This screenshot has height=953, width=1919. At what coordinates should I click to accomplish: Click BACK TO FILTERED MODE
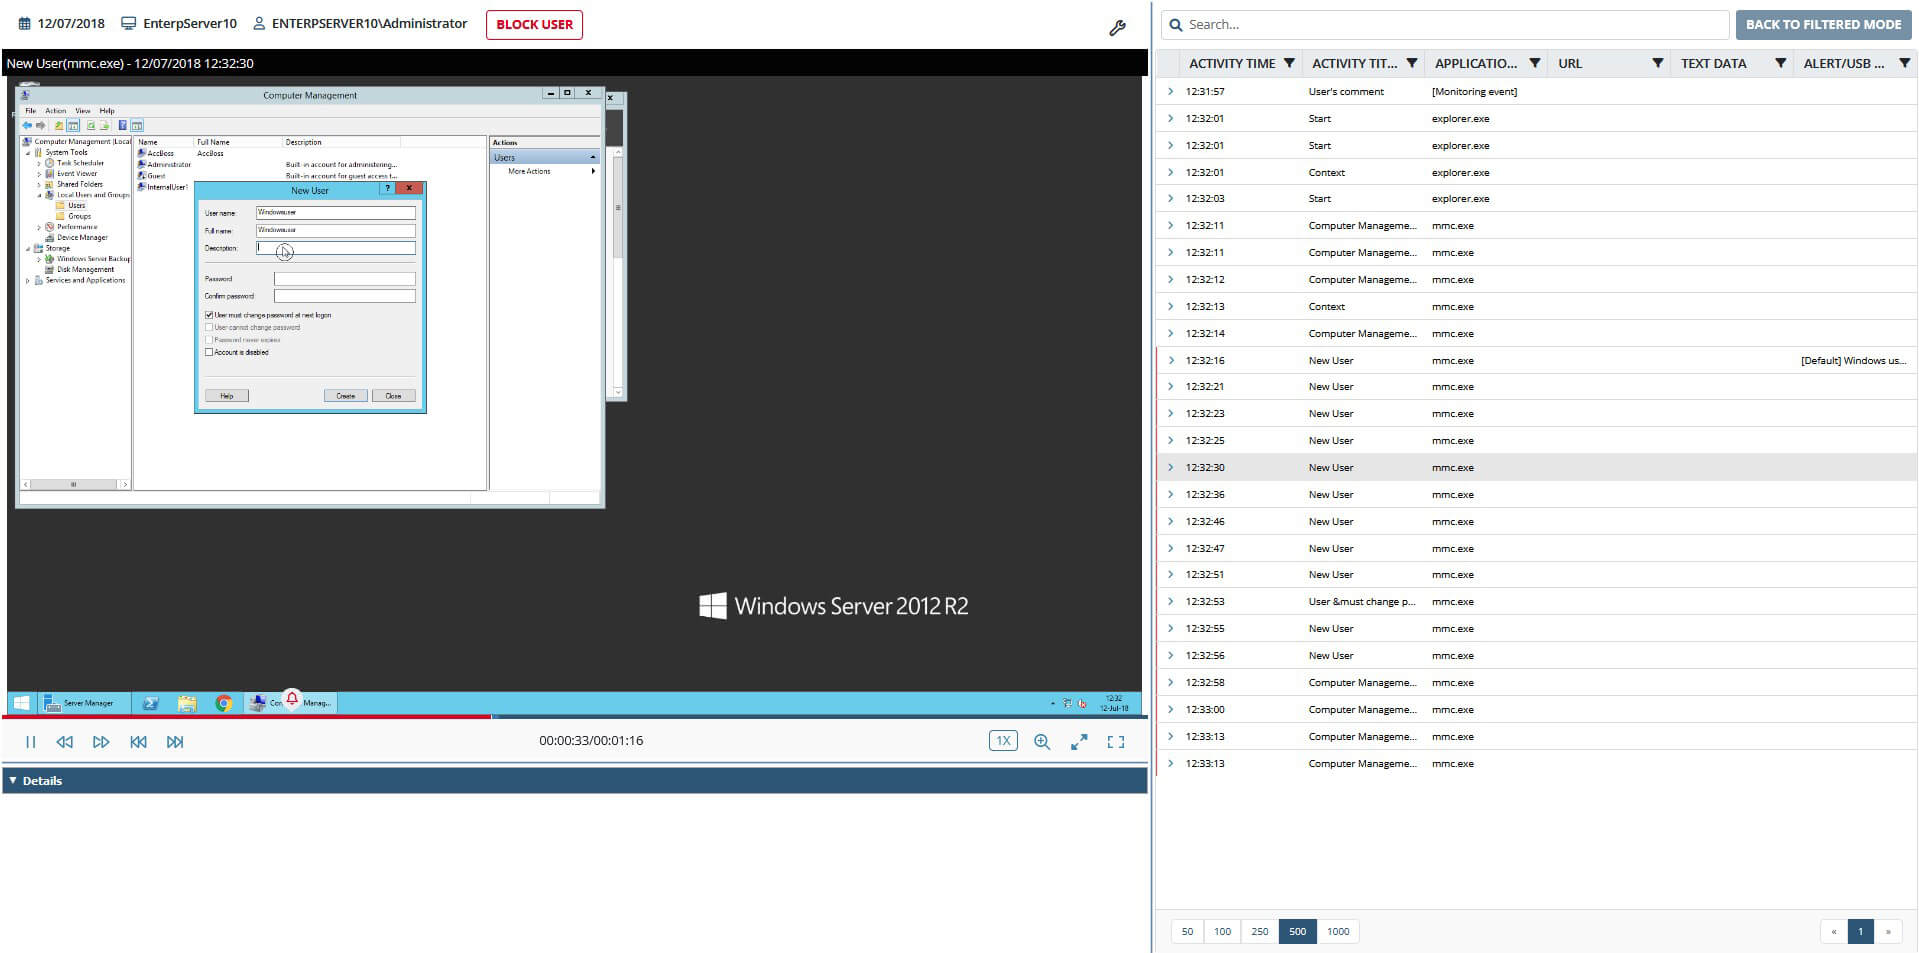coord(1823,24)
